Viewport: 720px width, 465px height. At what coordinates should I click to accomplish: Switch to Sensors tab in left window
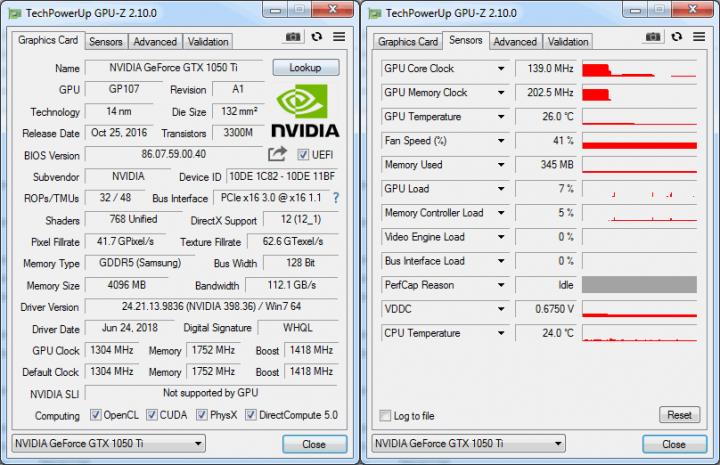tap(106, 42)
